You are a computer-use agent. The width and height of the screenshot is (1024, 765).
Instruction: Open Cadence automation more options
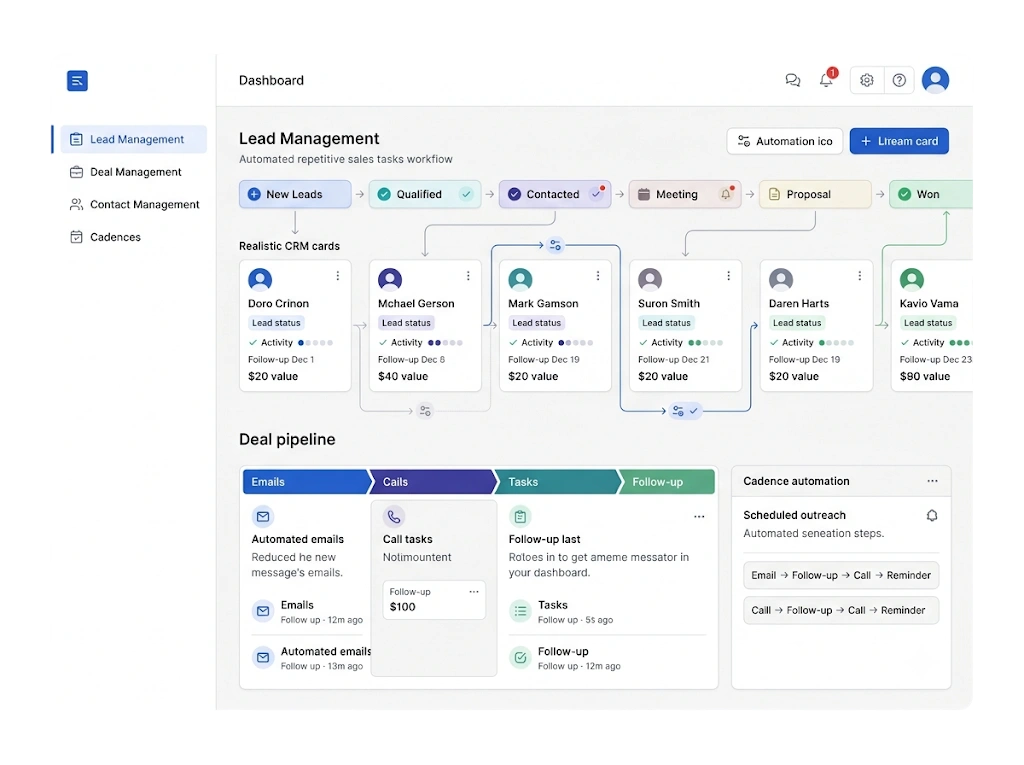[x=932, y=481]
